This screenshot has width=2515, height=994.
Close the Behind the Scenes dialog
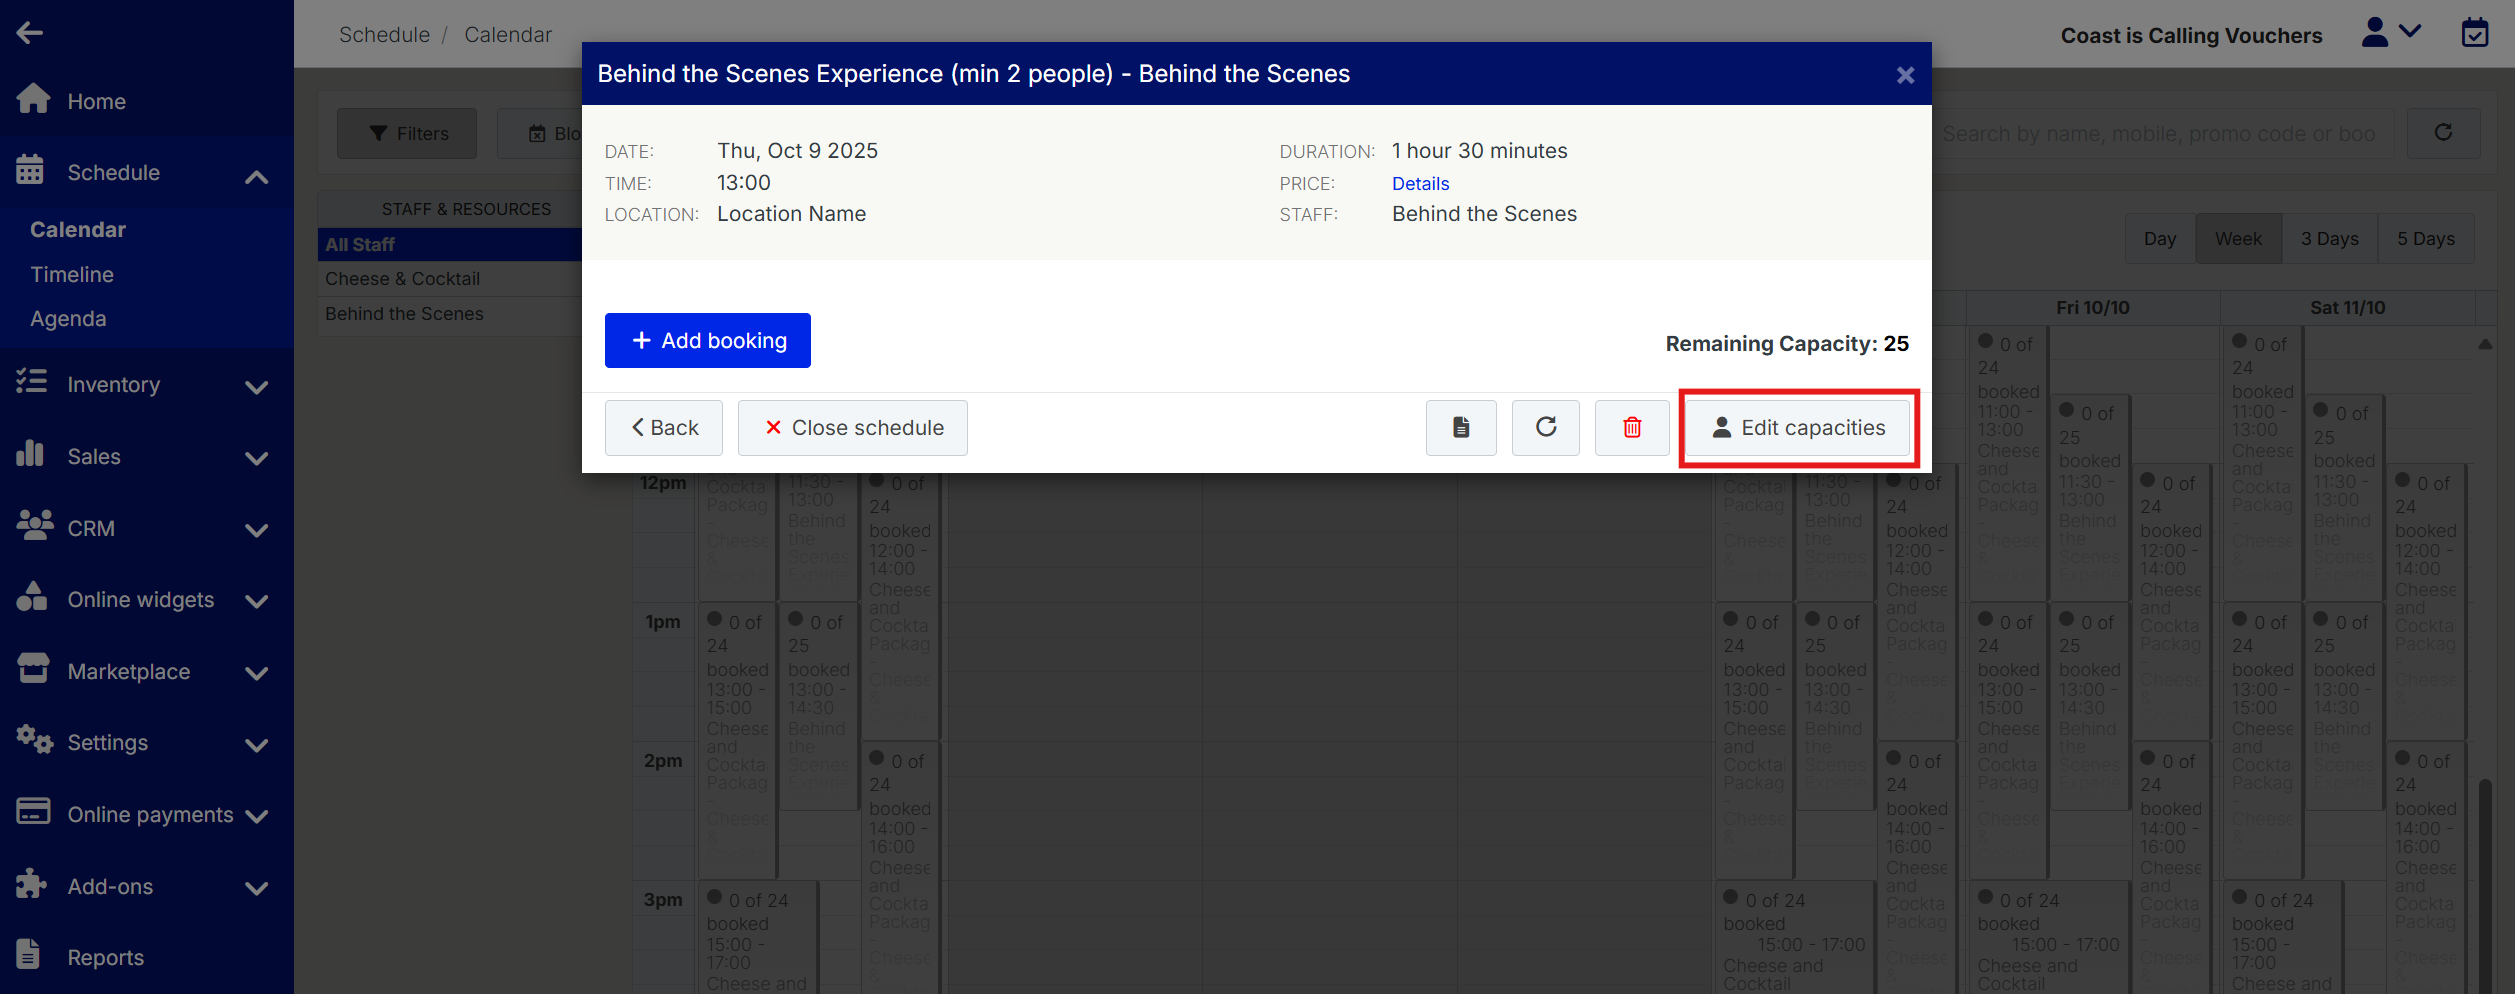(x=1905, y=75)
